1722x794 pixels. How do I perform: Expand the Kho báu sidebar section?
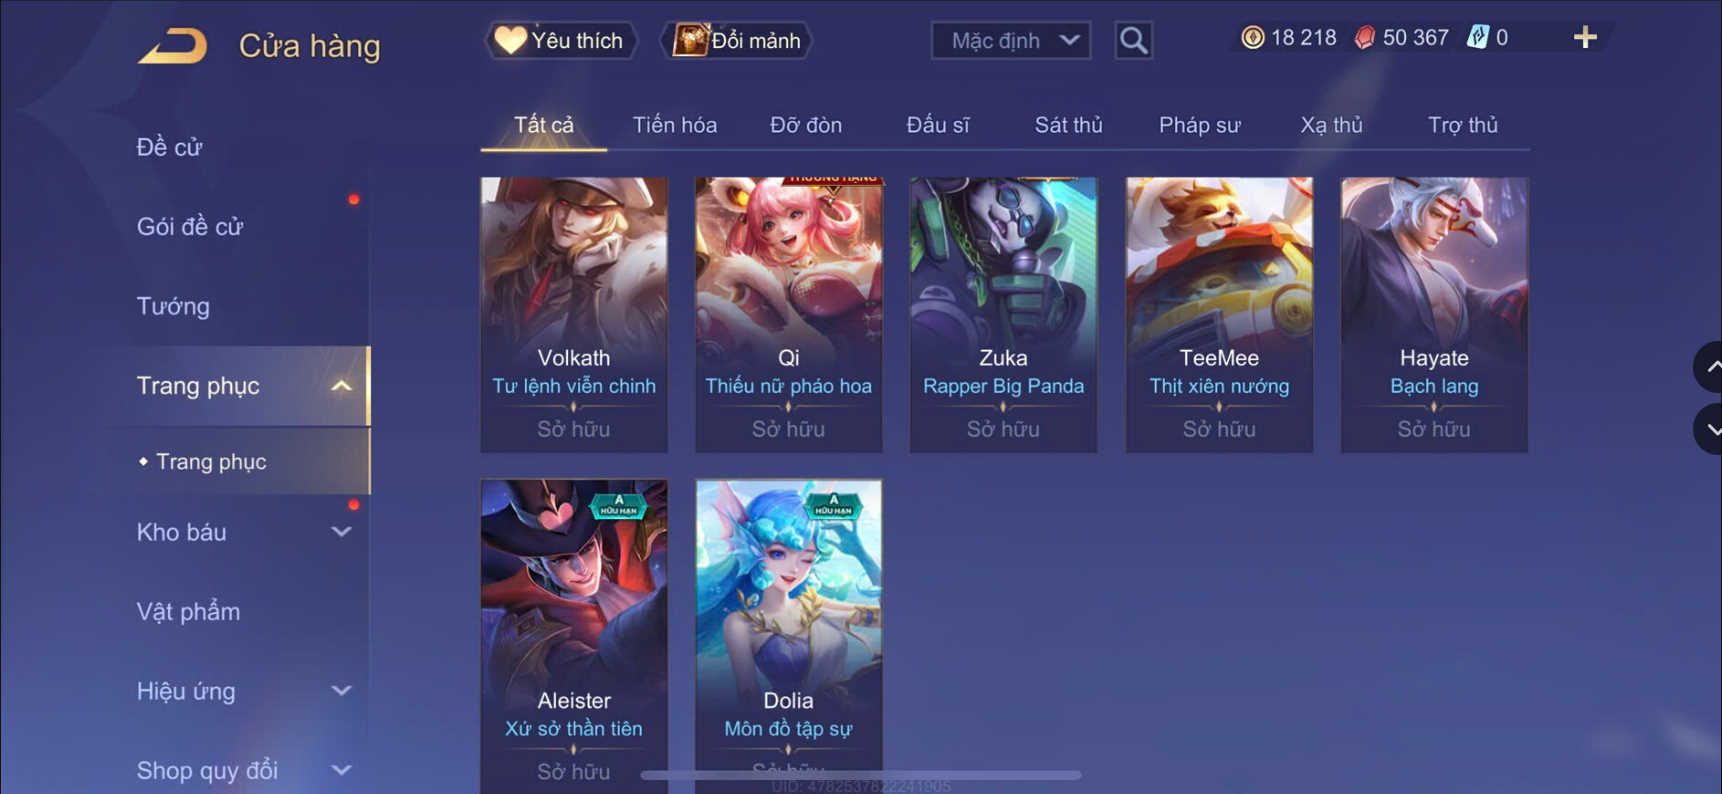[x=342, y=532]
